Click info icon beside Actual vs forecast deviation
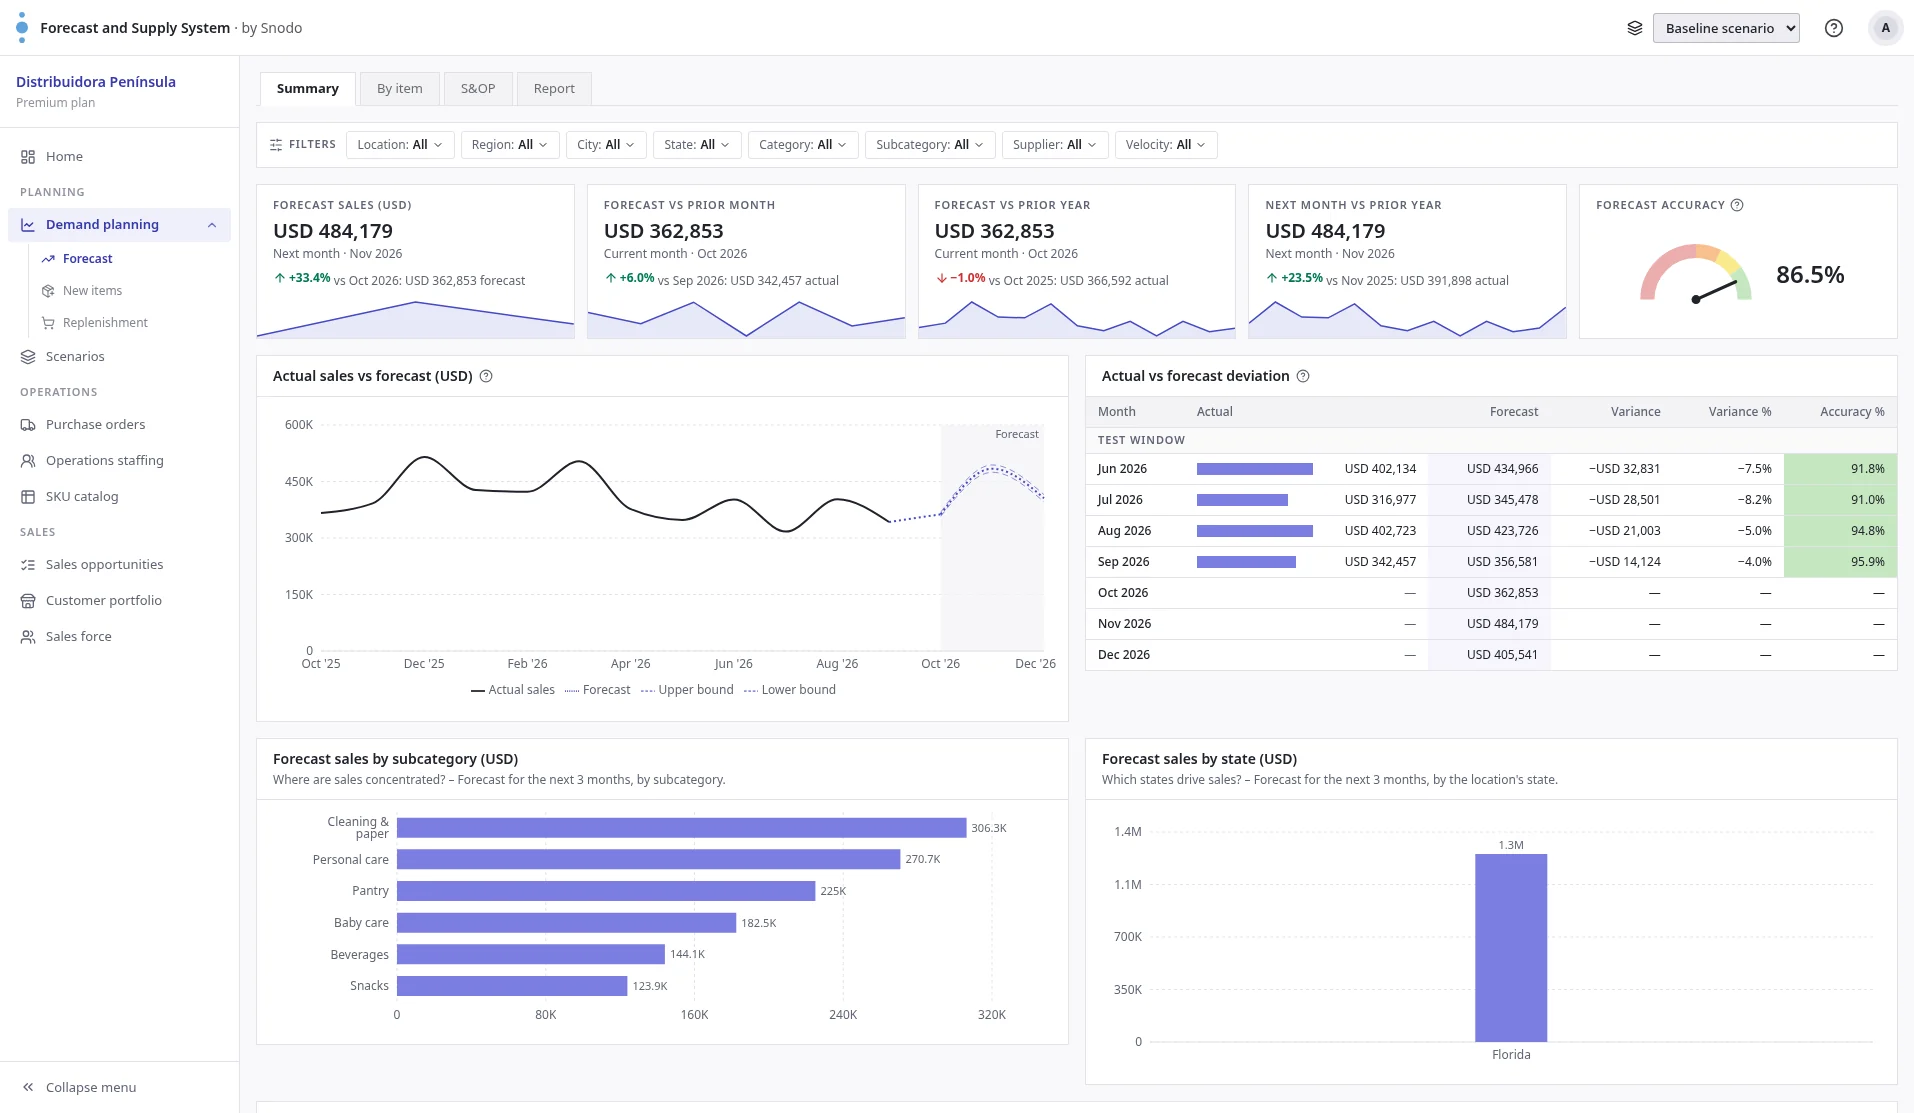The width and height of the screenshot is (1914, 1113). (x=1303, y=376)
